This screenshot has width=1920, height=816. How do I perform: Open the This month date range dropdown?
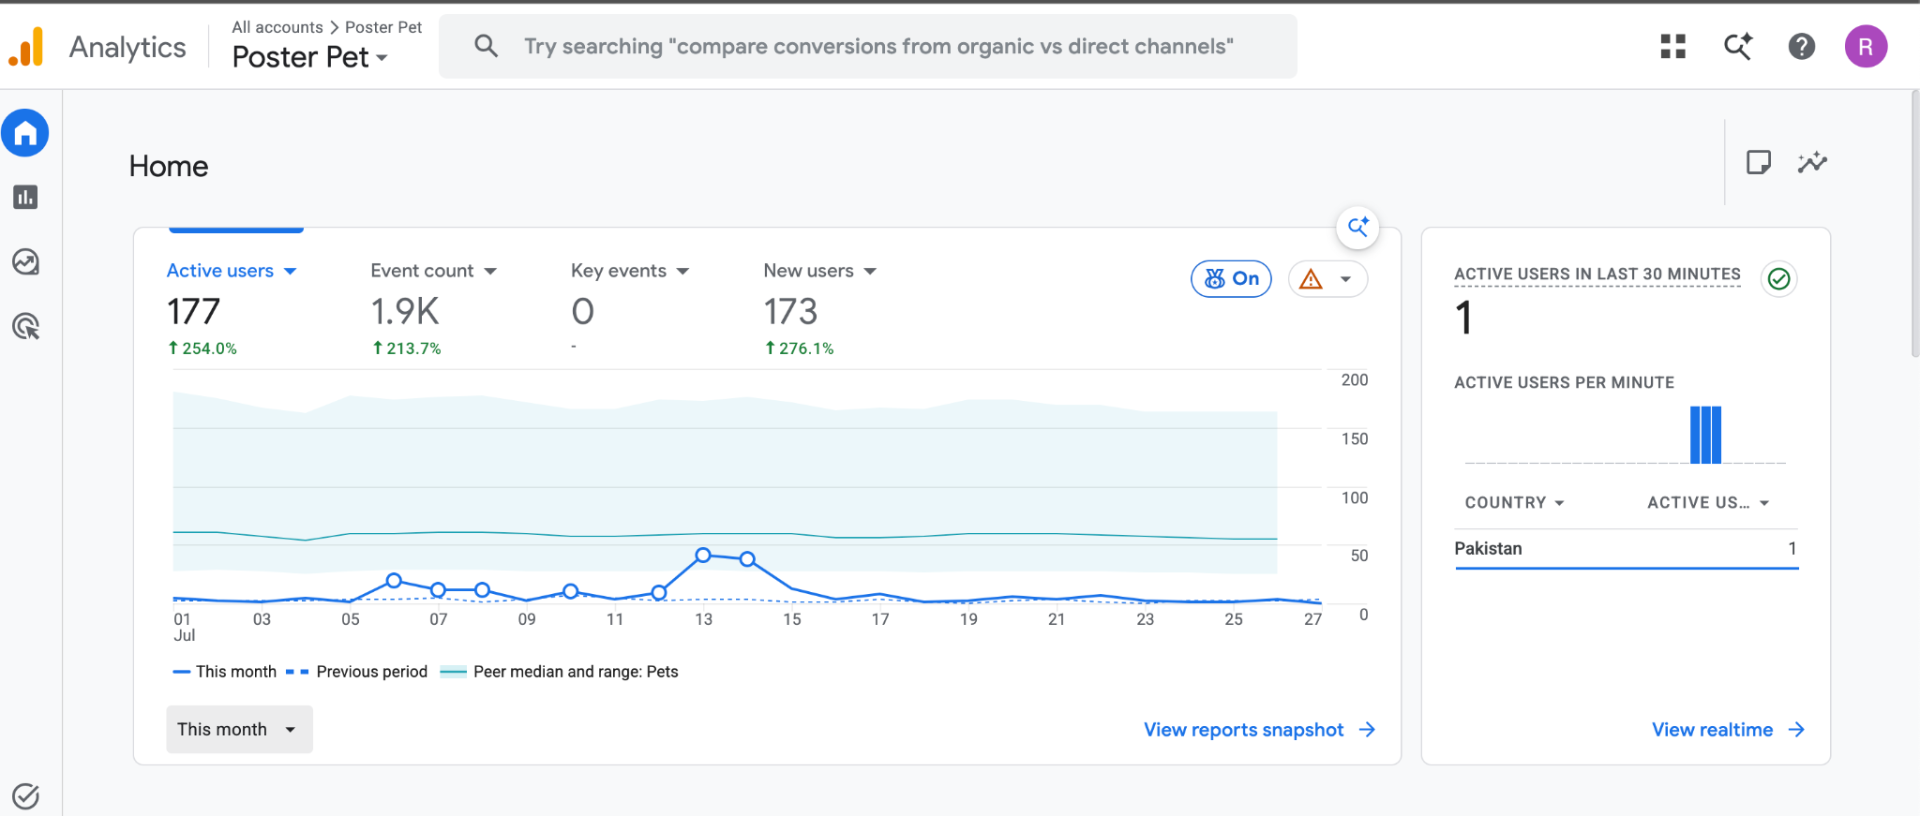coord(239,729)
